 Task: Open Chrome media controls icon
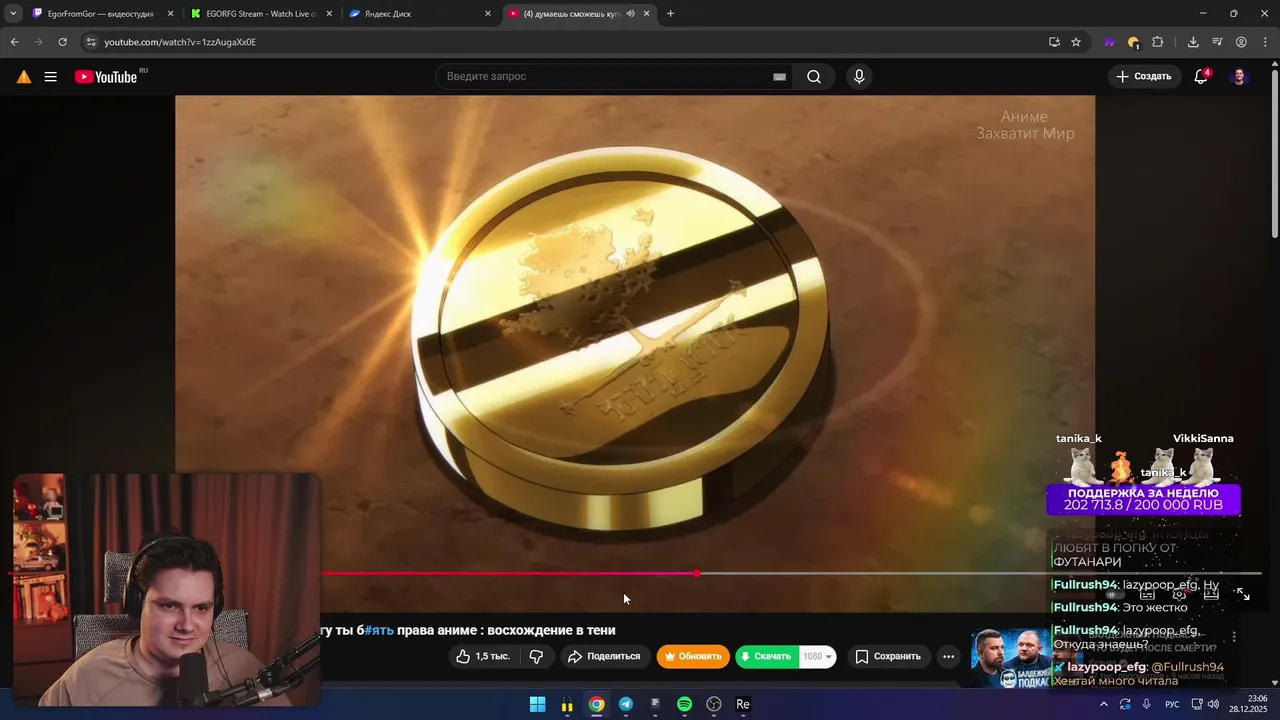1217,42
